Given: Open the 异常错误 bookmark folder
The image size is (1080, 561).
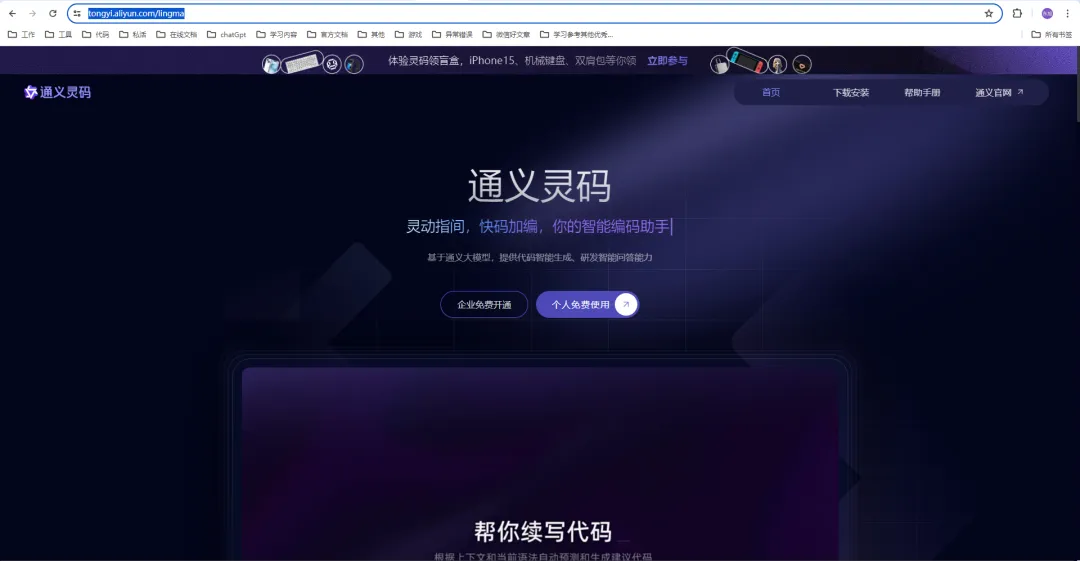Looking at the screenshot, I should [x=453, y=34].
